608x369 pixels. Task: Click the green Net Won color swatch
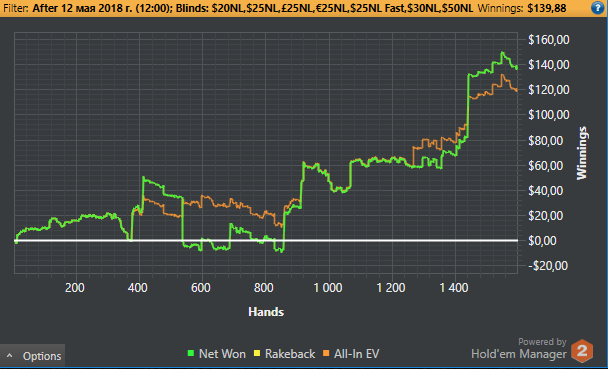191,353
